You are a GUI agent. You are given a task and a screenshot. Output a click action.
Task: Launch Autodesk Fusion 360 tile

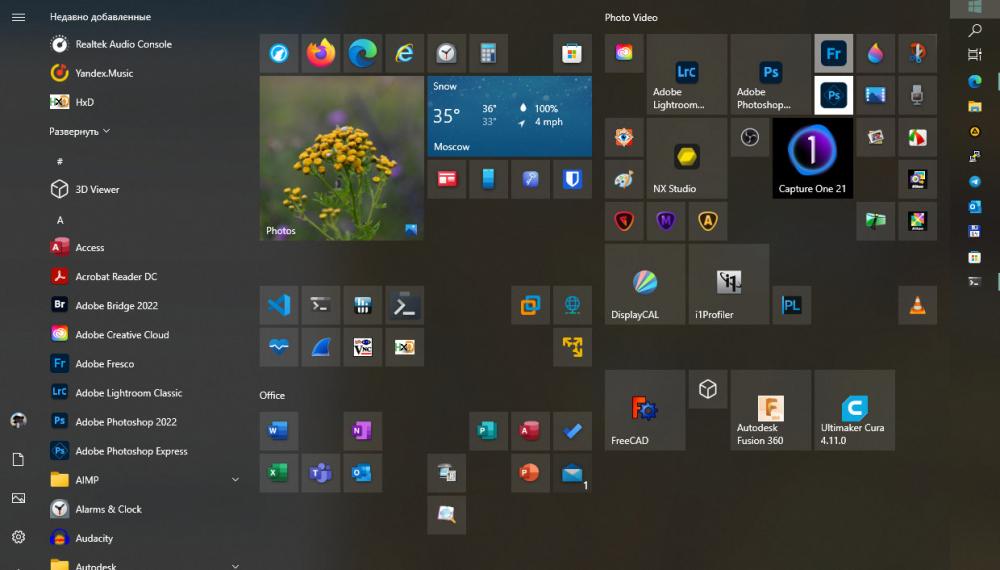click(770, 410)
